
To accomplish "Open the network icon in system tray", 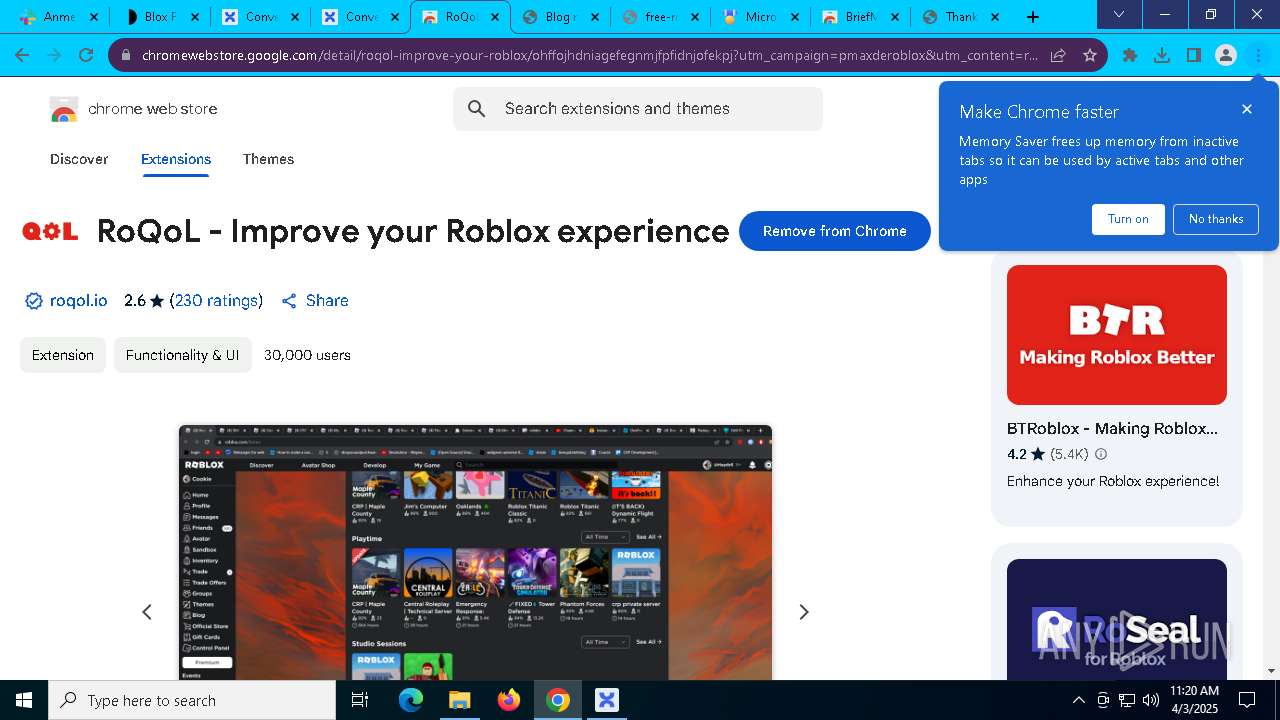I will [1127, 700].
